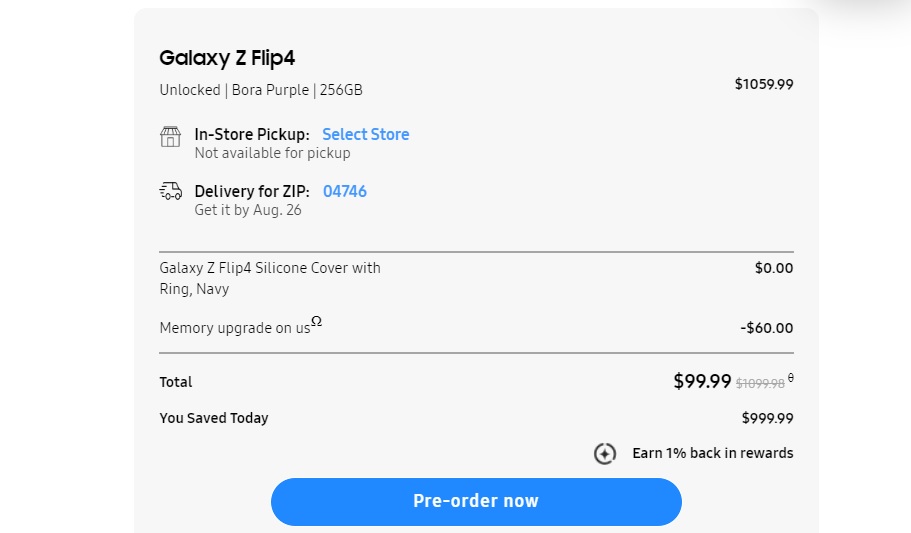This screenshot has width=911, height=533.
Task: Click the $1059.99 device price
Action: [764, 84]
